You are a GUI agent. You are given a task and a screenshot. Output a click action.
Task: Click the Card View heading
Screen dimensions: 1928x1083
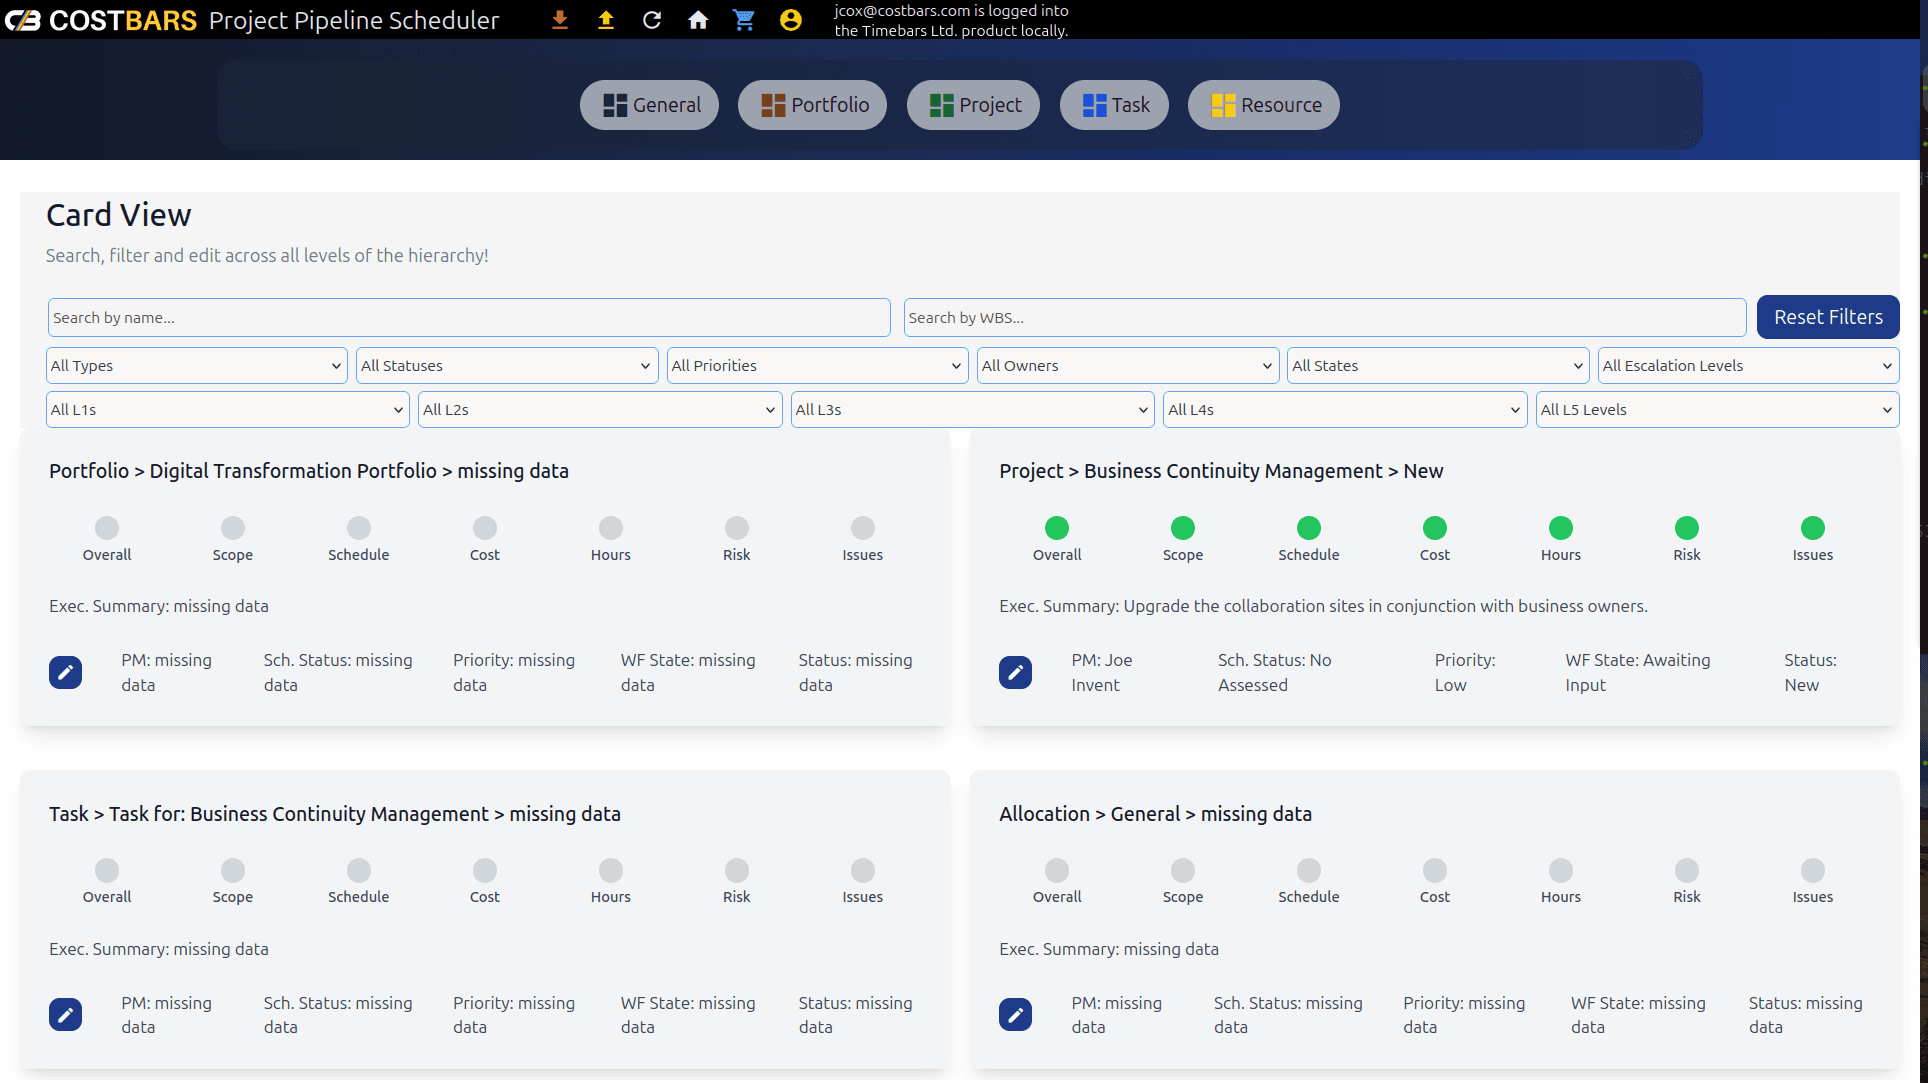click(119, 215)
